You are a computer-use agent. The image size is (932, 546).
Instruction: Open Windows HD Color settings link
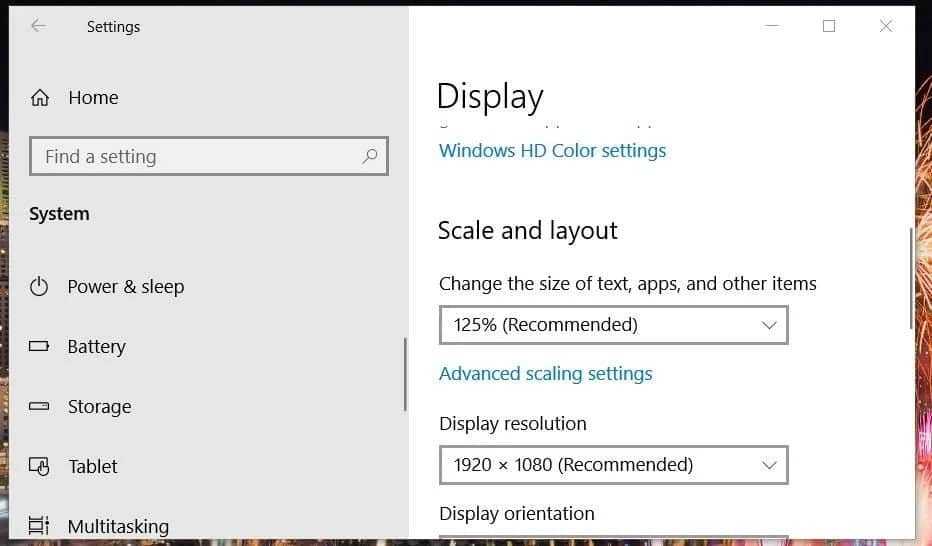click(x=552, y=151)
